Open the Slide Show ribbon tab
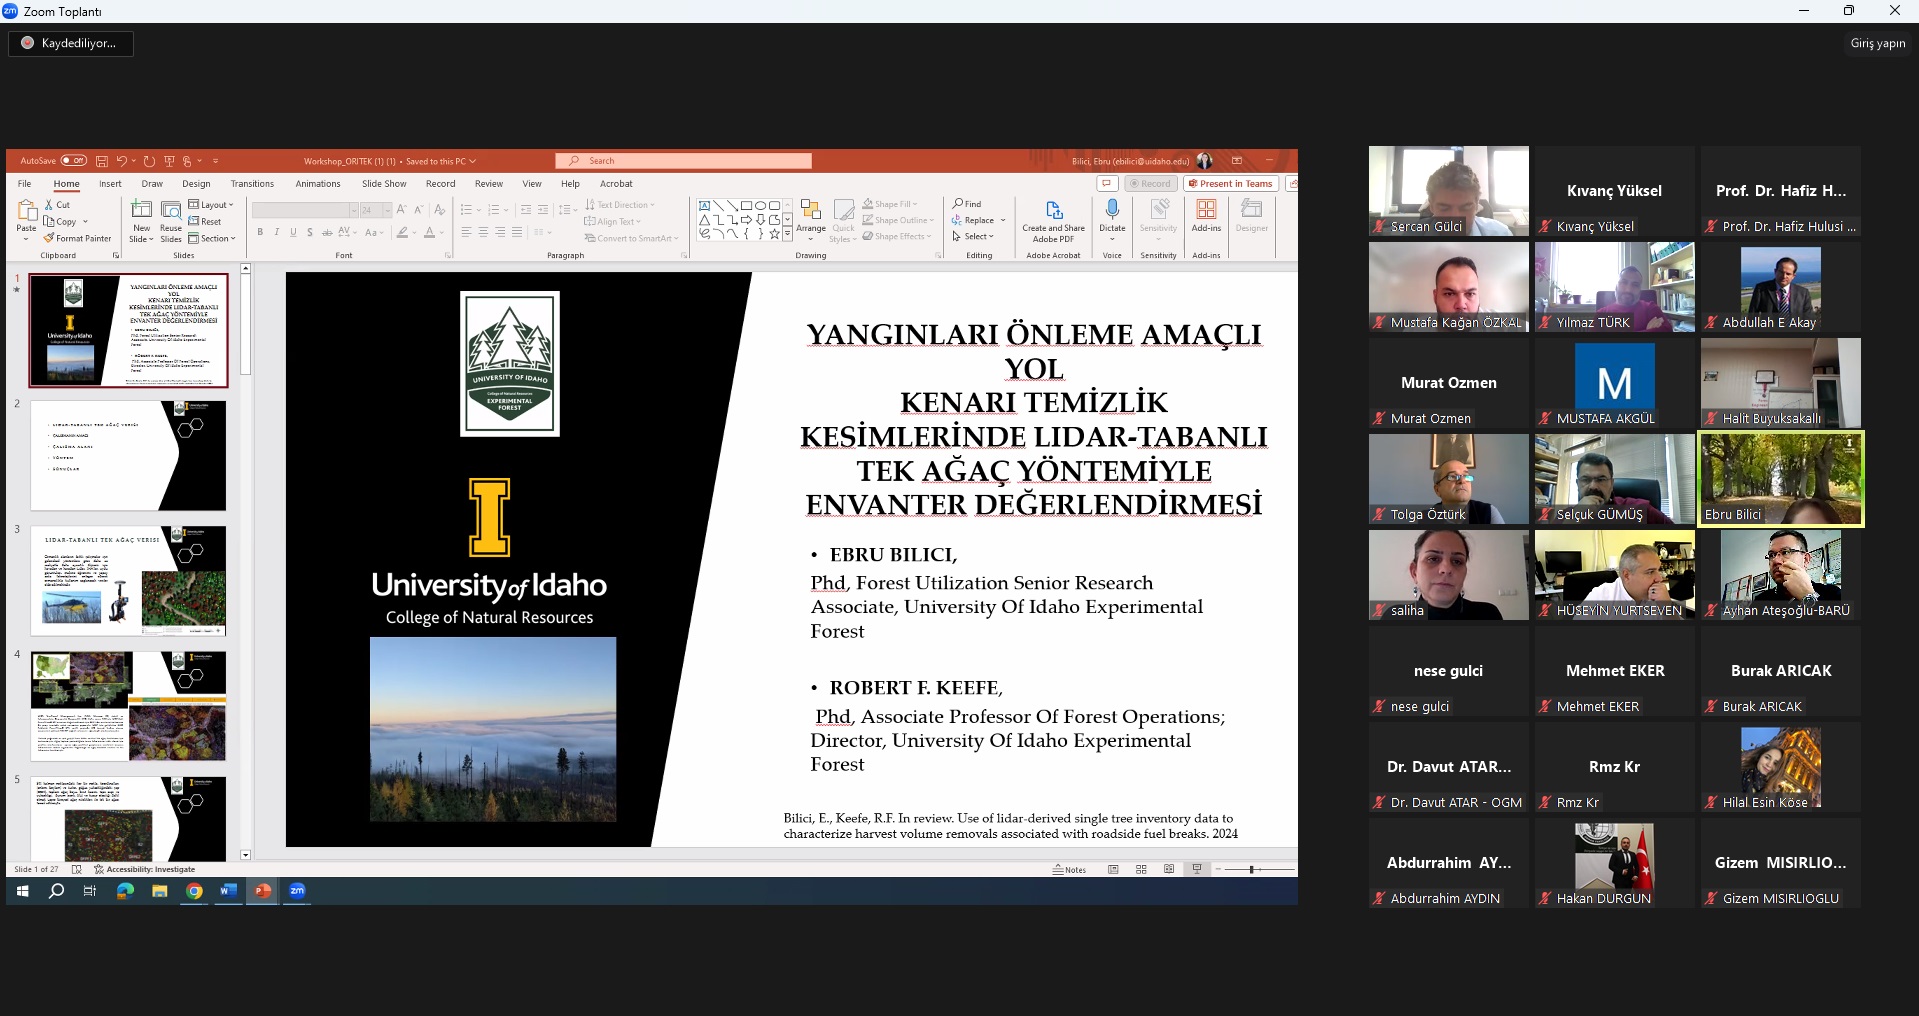The width and height of the screenshot is (1919, 1016). (384, 184)
